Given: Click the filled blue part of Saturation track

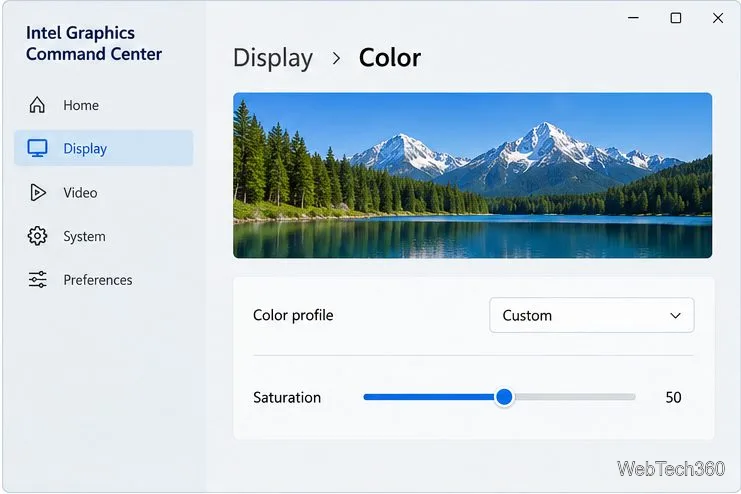Looking at the screenshot, I should pos(429,397).
